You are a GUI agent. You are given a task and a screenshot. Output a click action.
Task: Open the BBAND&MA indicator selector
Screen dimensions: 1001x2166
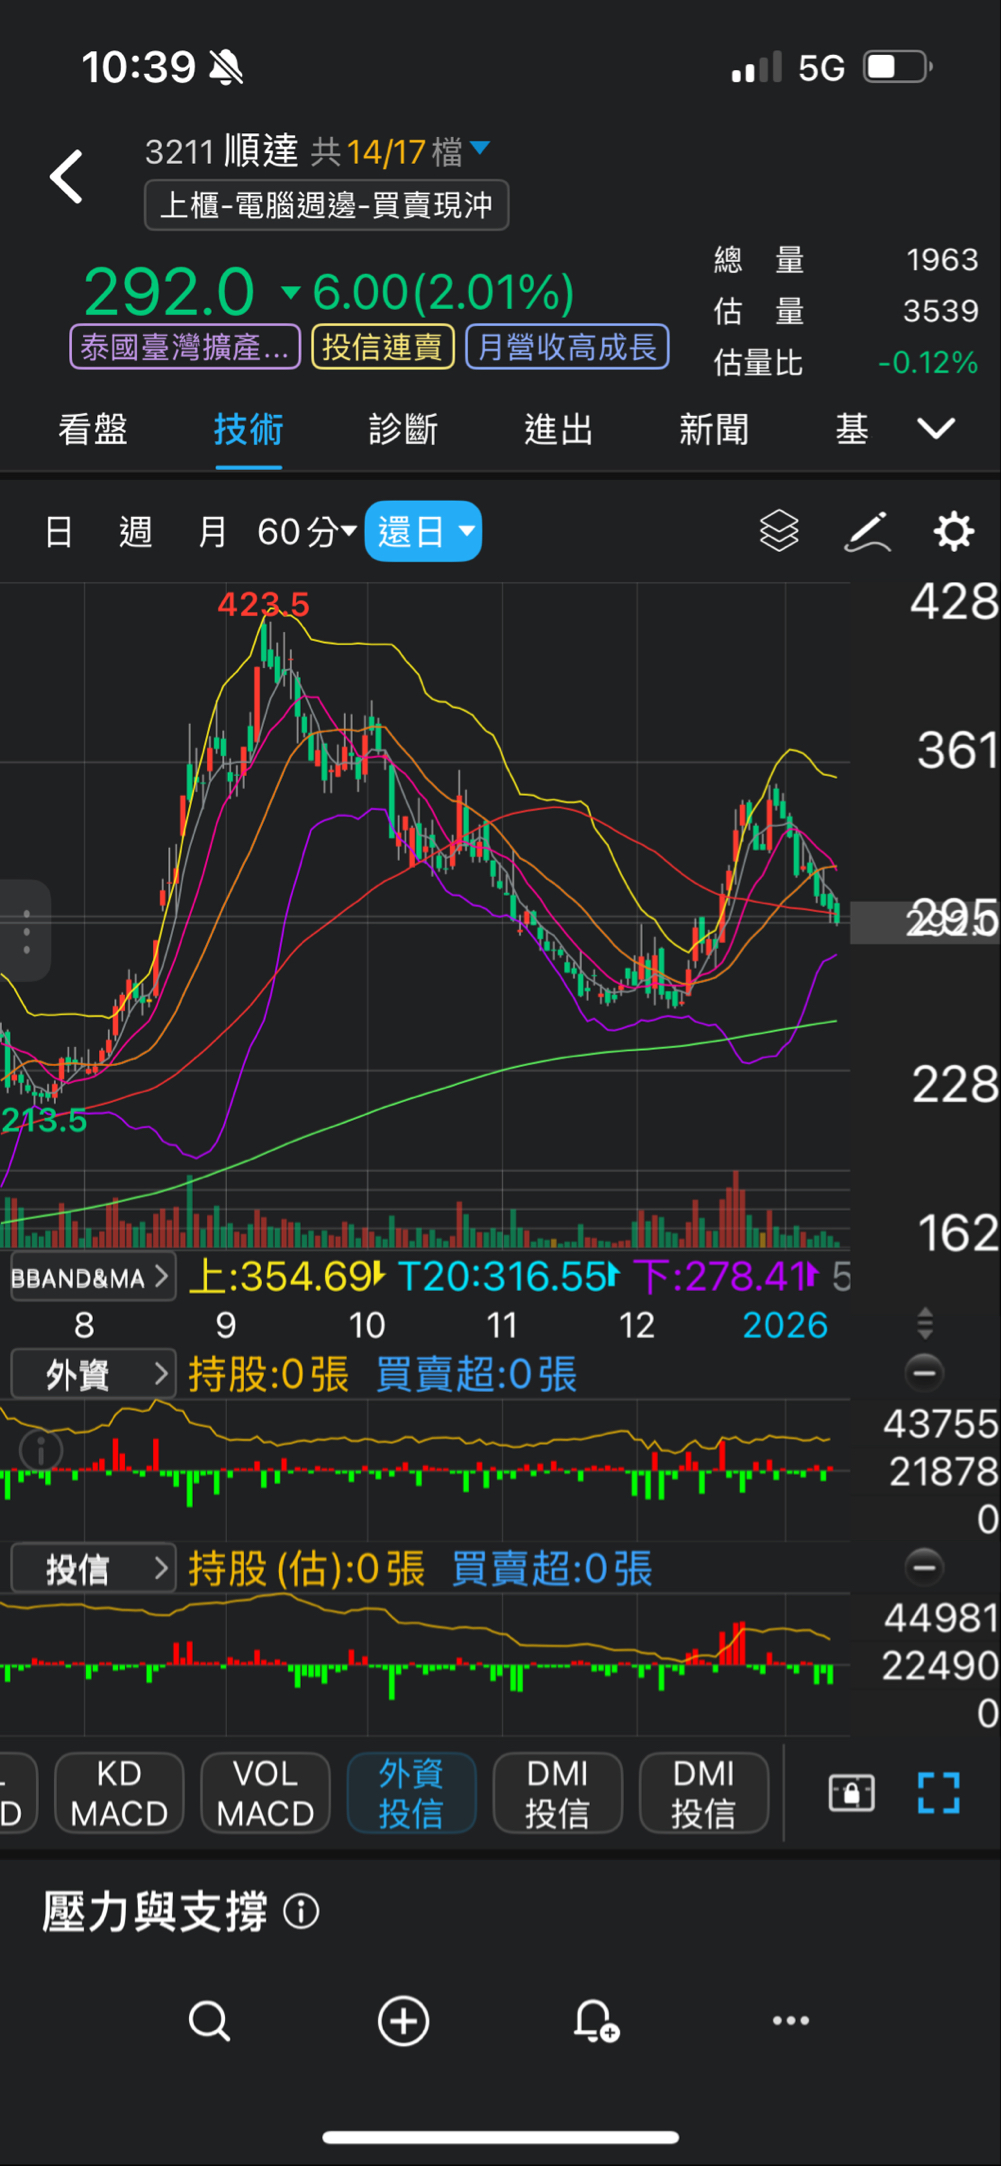(x=92, y=1277)
